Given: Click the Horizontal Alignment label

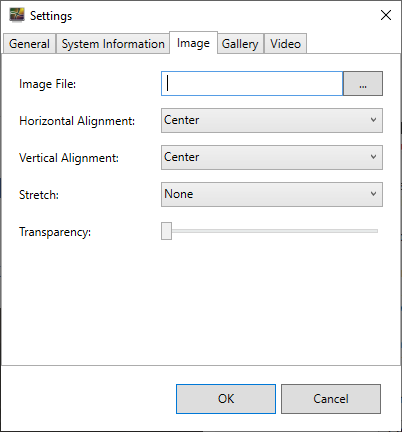Looking at the screenshot, I should (x=77, y=121).
